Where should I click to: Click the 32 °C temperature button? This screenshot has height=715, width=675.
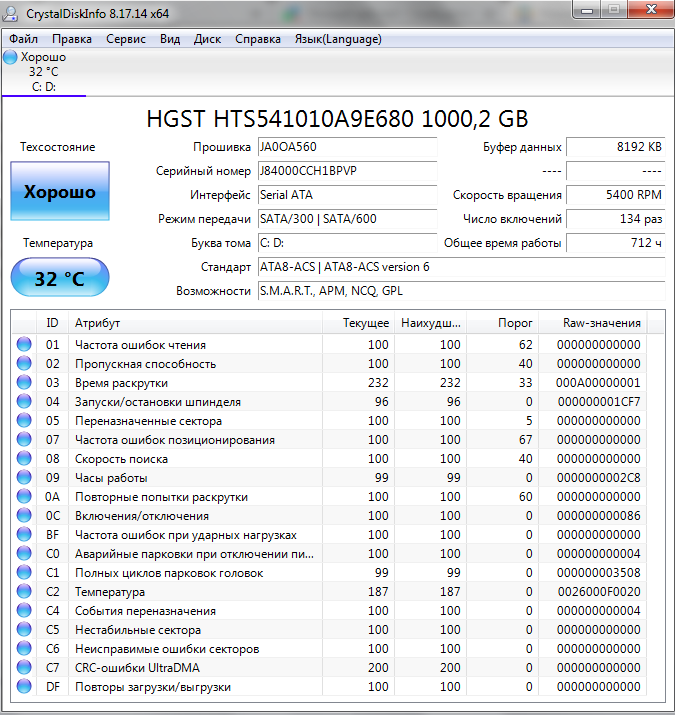coord(60,278)
